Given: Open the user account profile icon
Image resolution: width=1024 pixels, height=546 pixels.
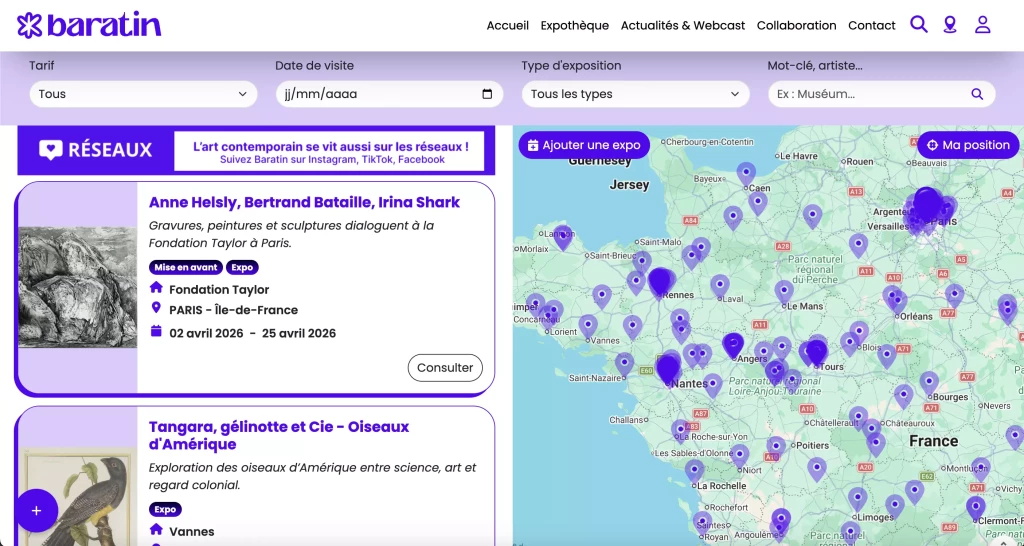Looking at the screenshot, I should pos(982,25).
